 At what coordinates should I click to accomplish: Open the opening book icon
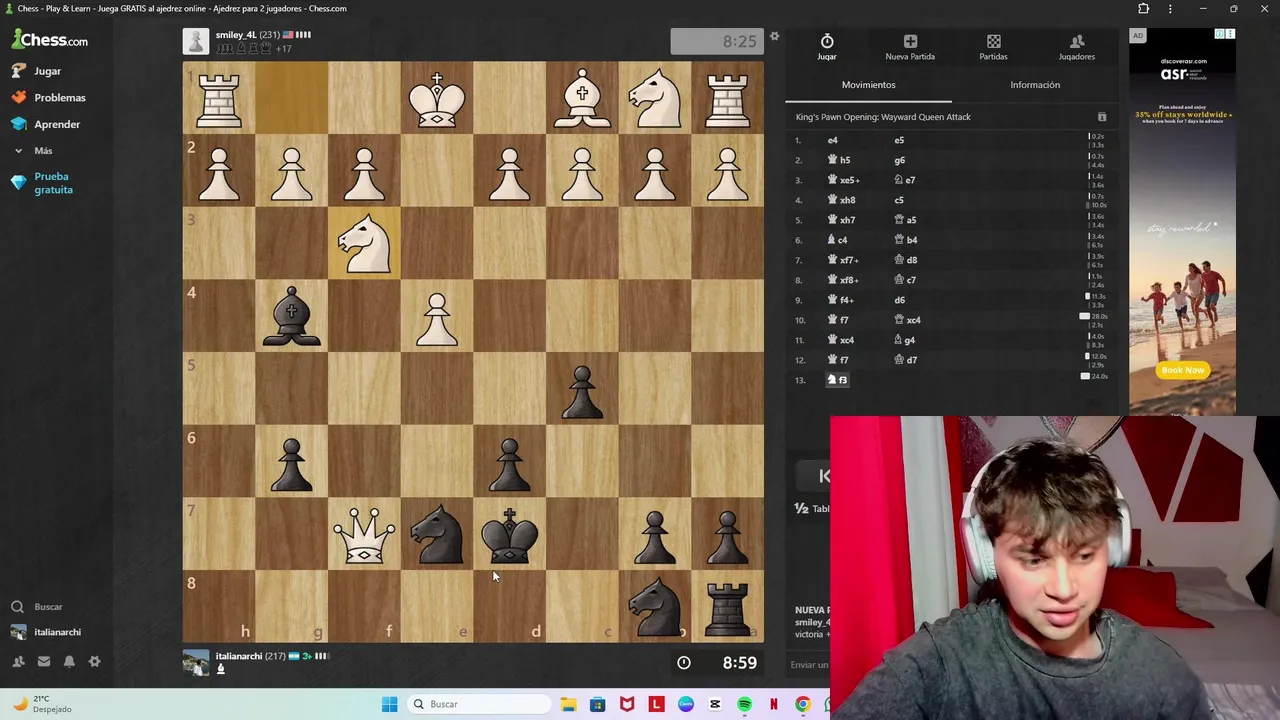click(x=1102, y=117)
